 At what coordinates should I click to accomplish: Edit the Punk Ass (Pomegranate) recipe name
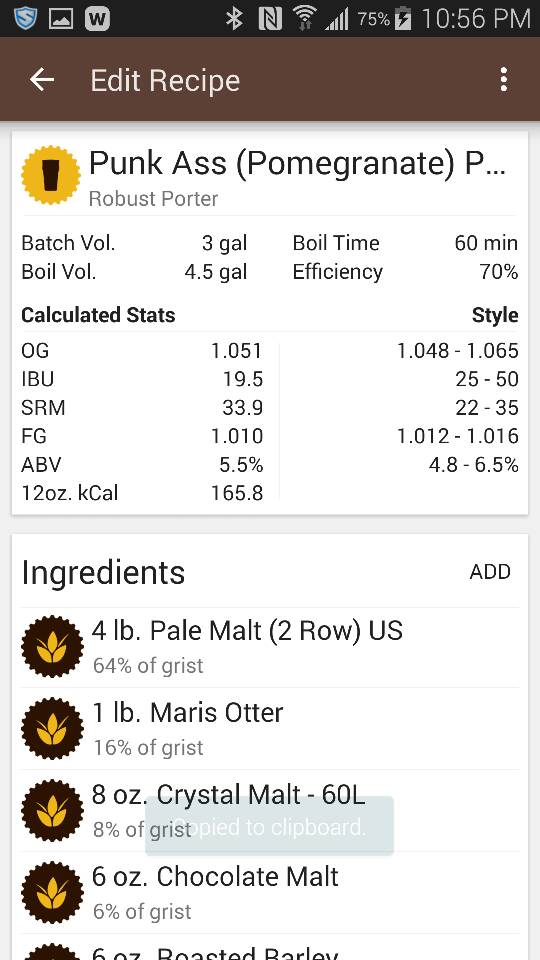298,163
